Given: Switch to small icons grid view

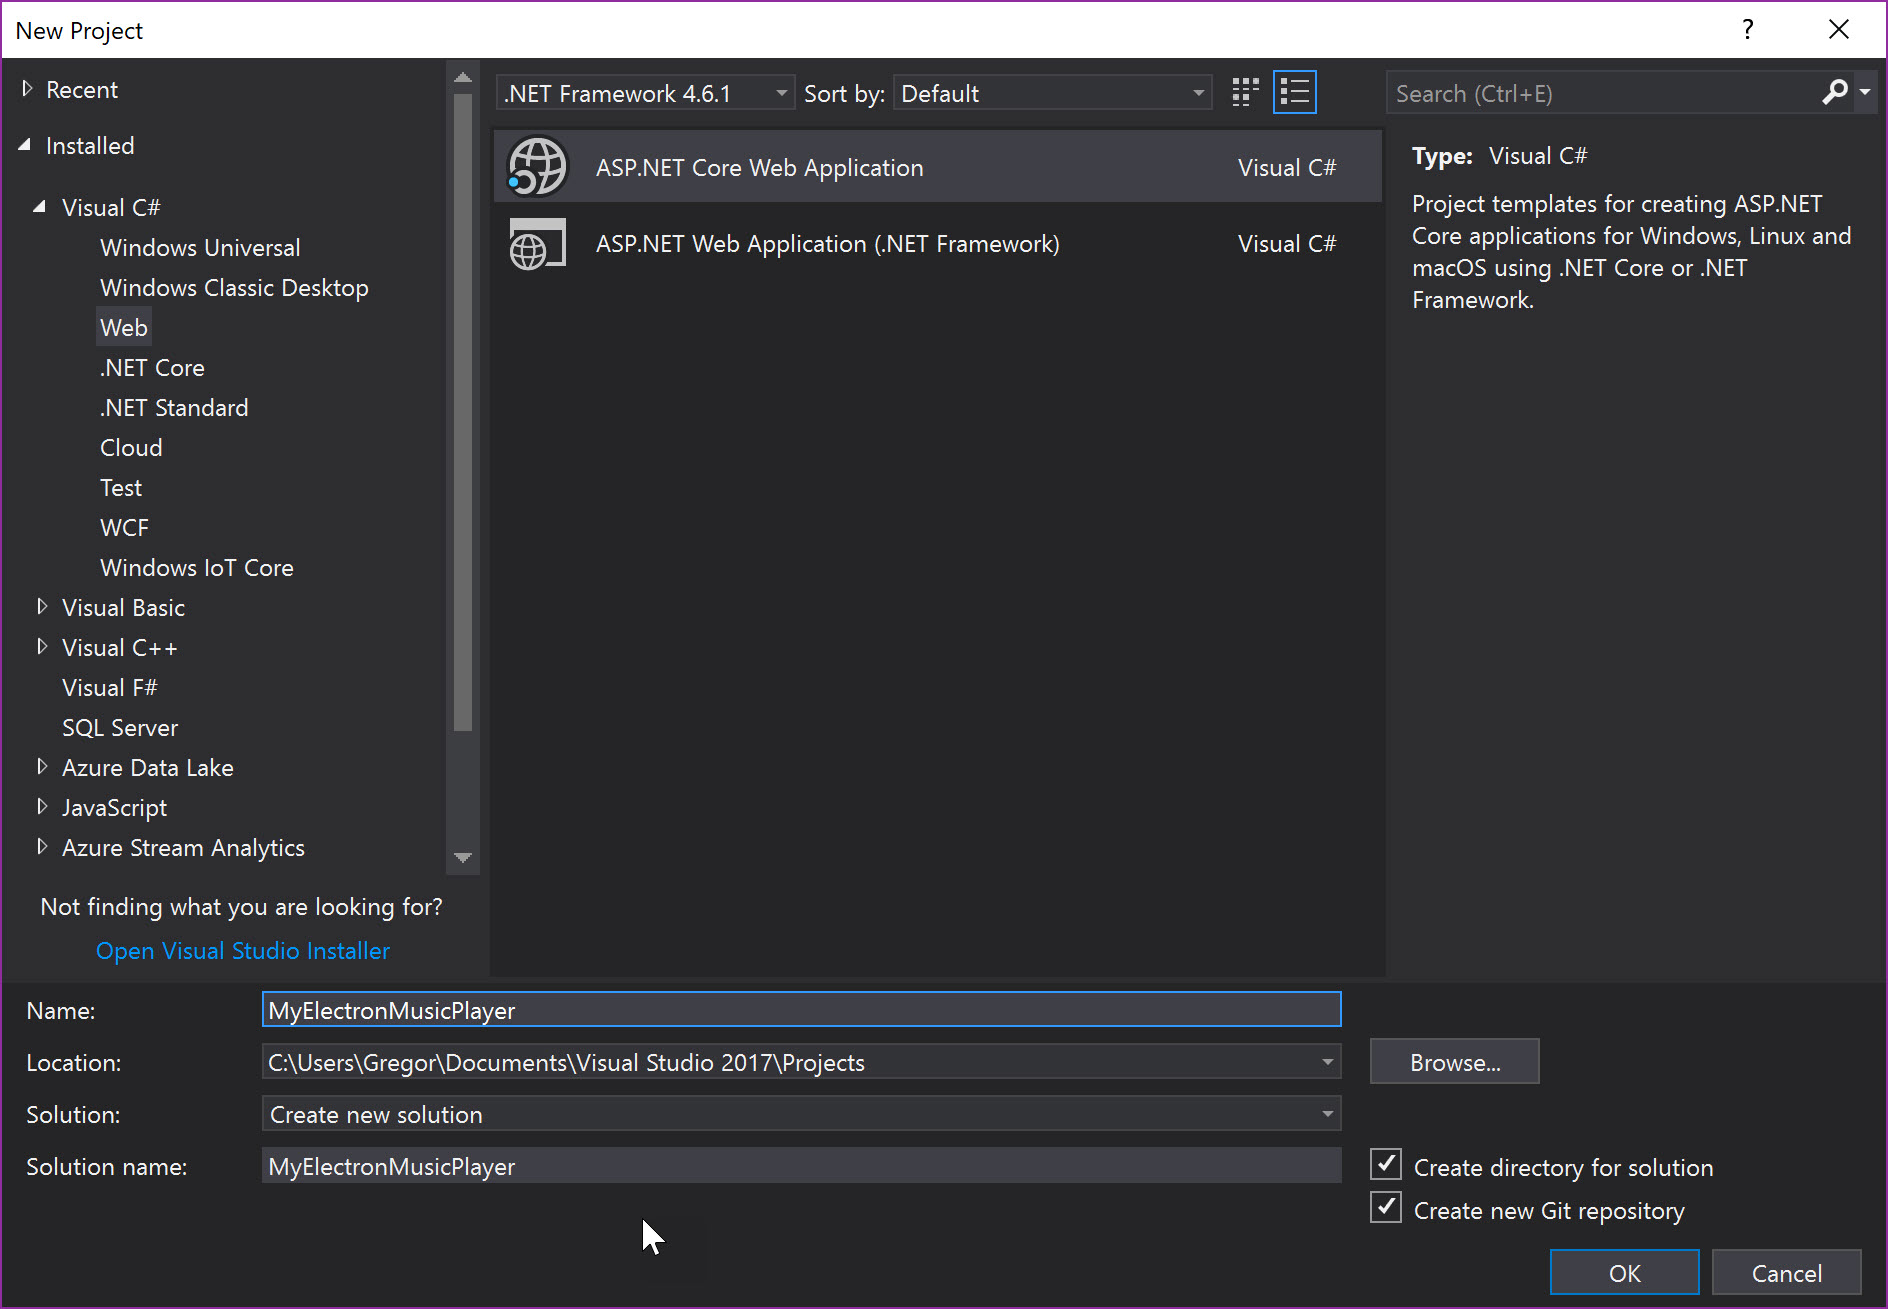Looking at the screenshot, I should [x=1245, y=93].
